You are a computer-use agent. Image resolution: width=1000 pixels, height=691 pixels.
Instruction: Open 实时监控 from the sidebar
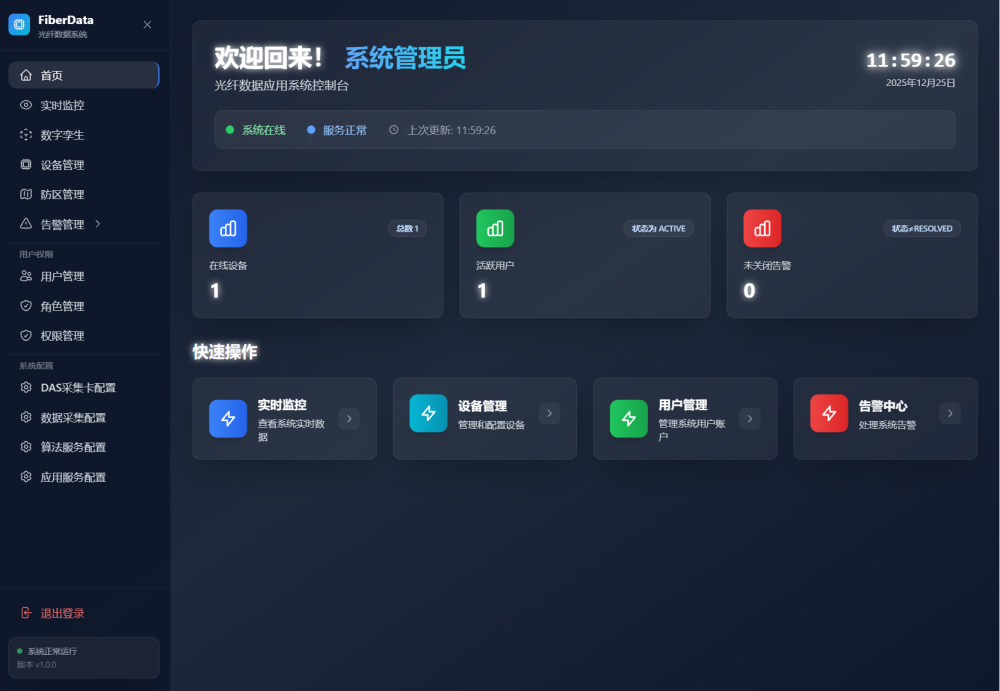point(62,105)
